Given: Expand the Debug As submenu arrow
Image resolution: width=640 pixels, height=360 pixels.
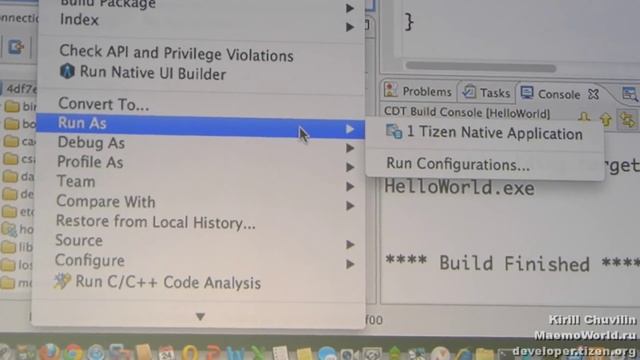Looking at the screenshot, I should click(x=350, y=148).
